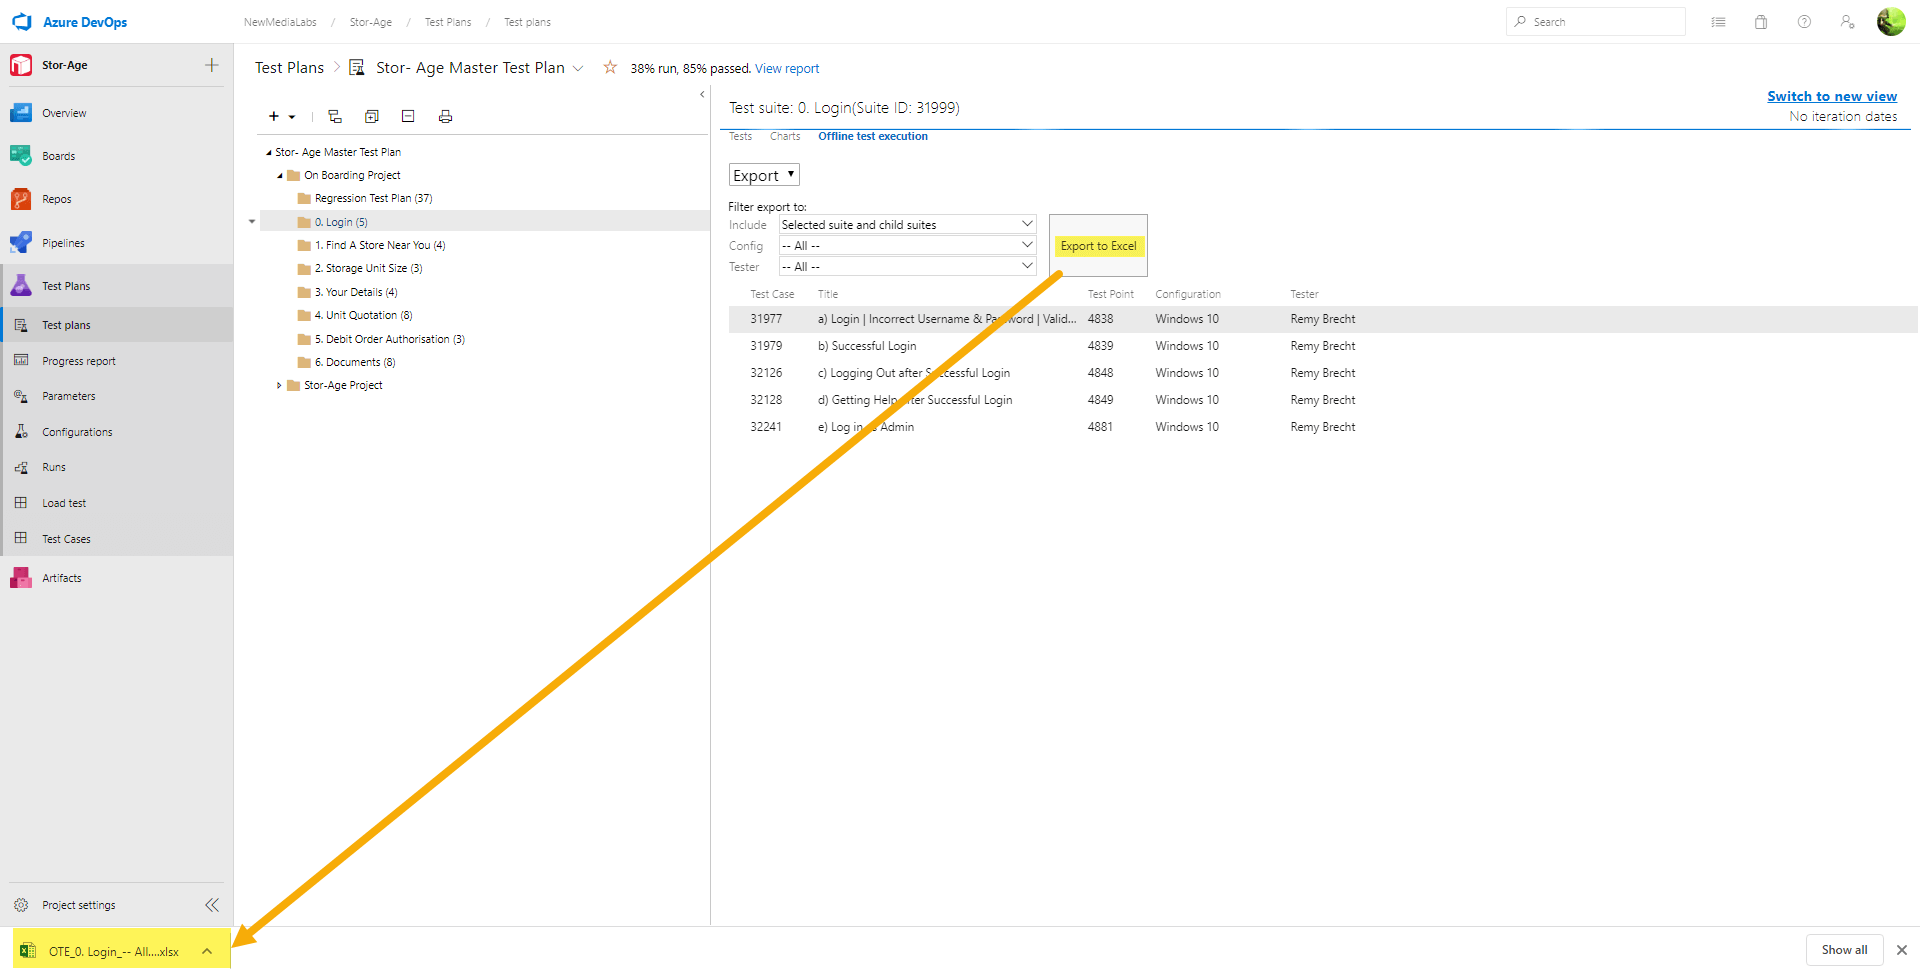Select test case 31979 Successful Login row

pyautogui.click(x=1323, y=346)
